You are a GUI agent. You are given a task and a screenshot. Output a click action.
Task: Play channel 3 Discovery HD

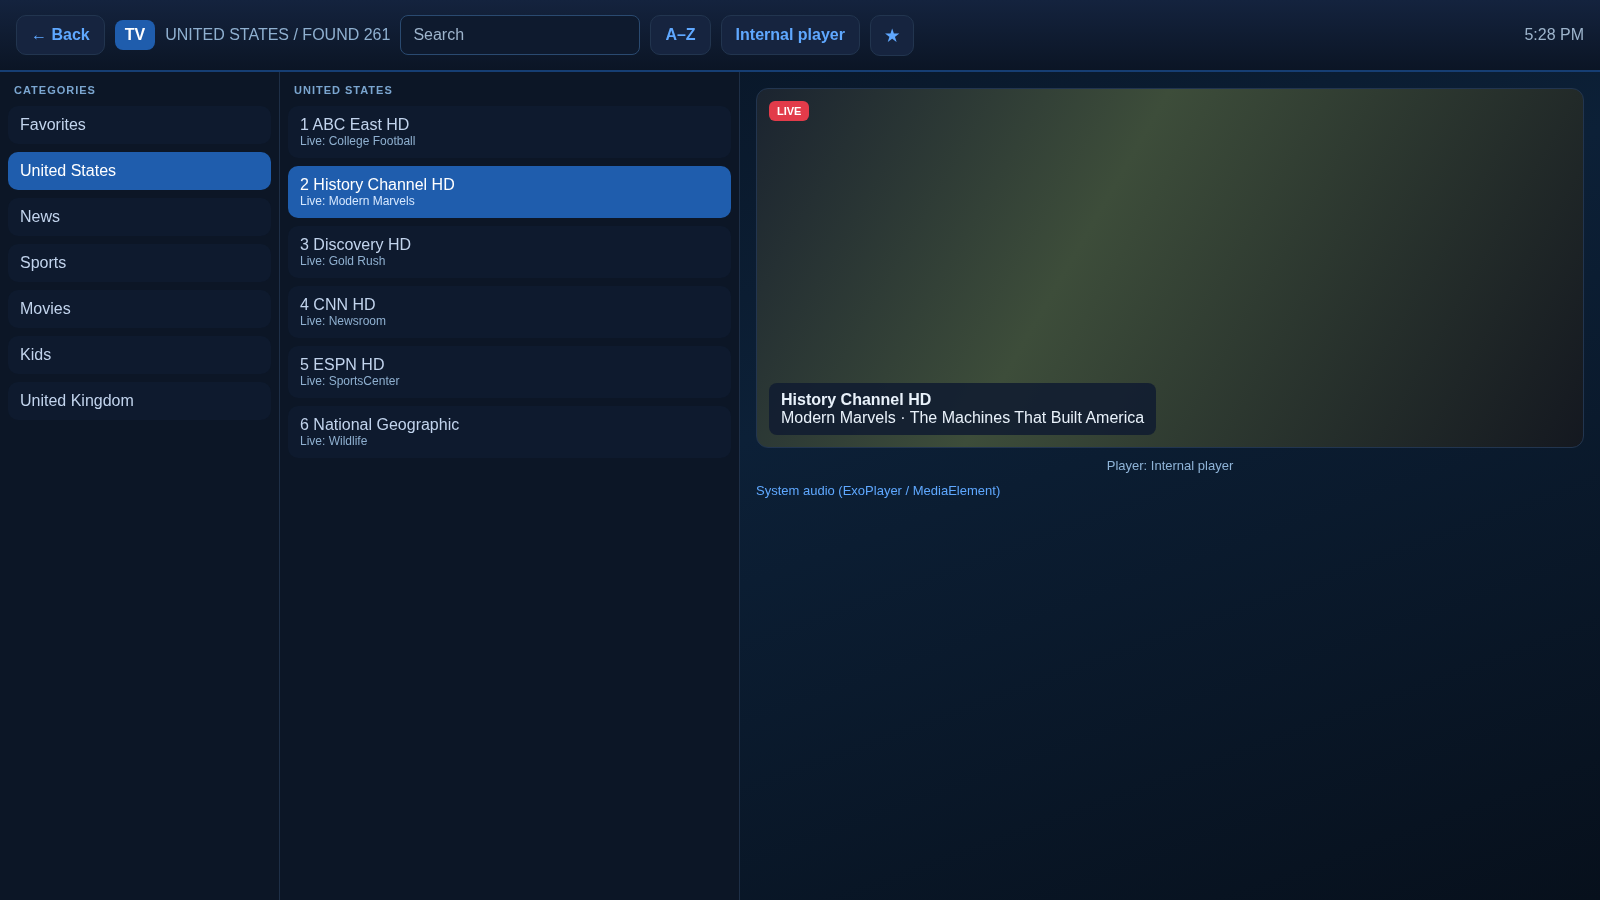click(x=509, y=252)
